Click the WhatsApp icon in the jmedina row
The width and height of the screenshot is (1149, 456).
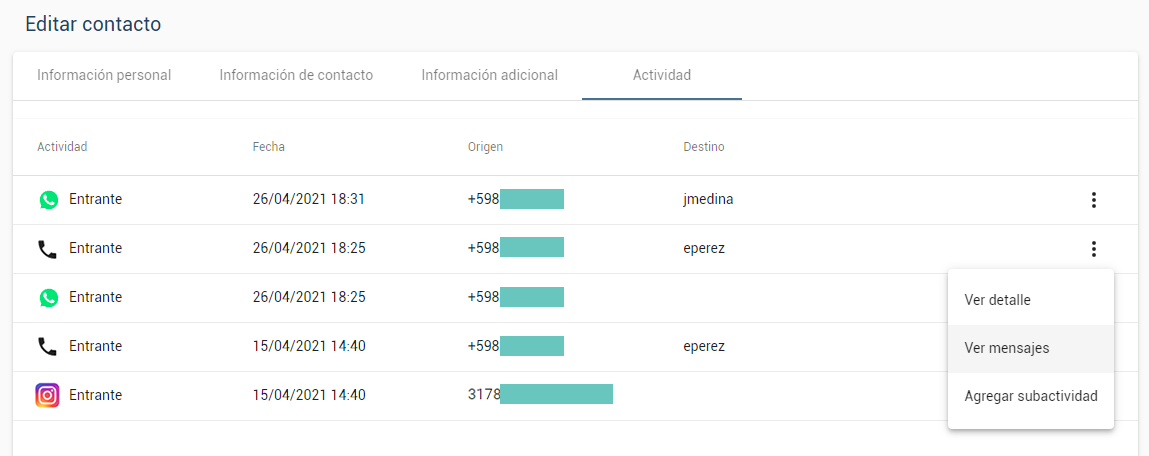tap(48, 199)
